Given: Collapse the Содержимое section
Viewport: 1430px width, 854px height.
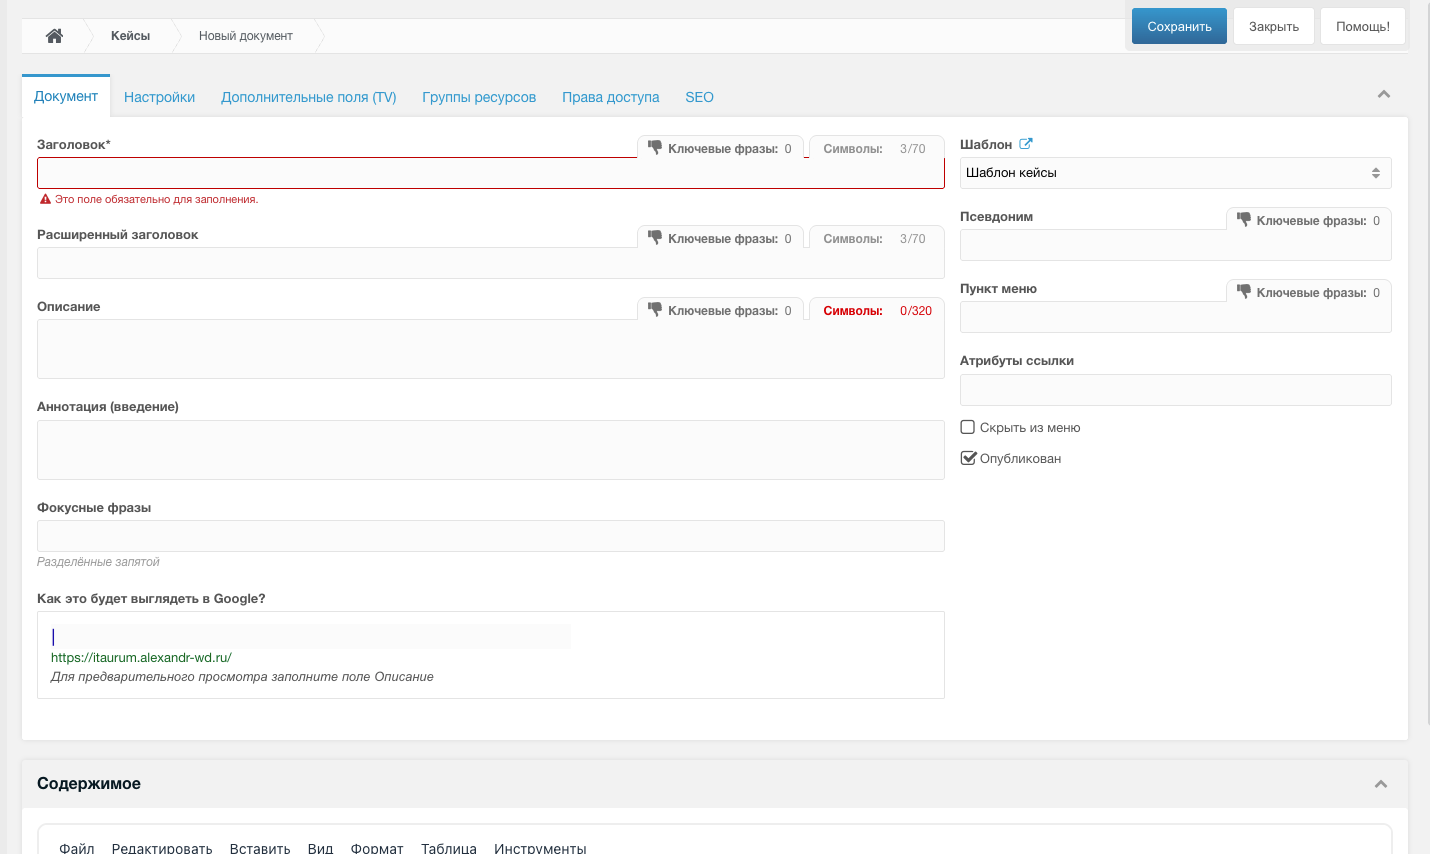Looking at the screenshot, I should click(1380, 784).
